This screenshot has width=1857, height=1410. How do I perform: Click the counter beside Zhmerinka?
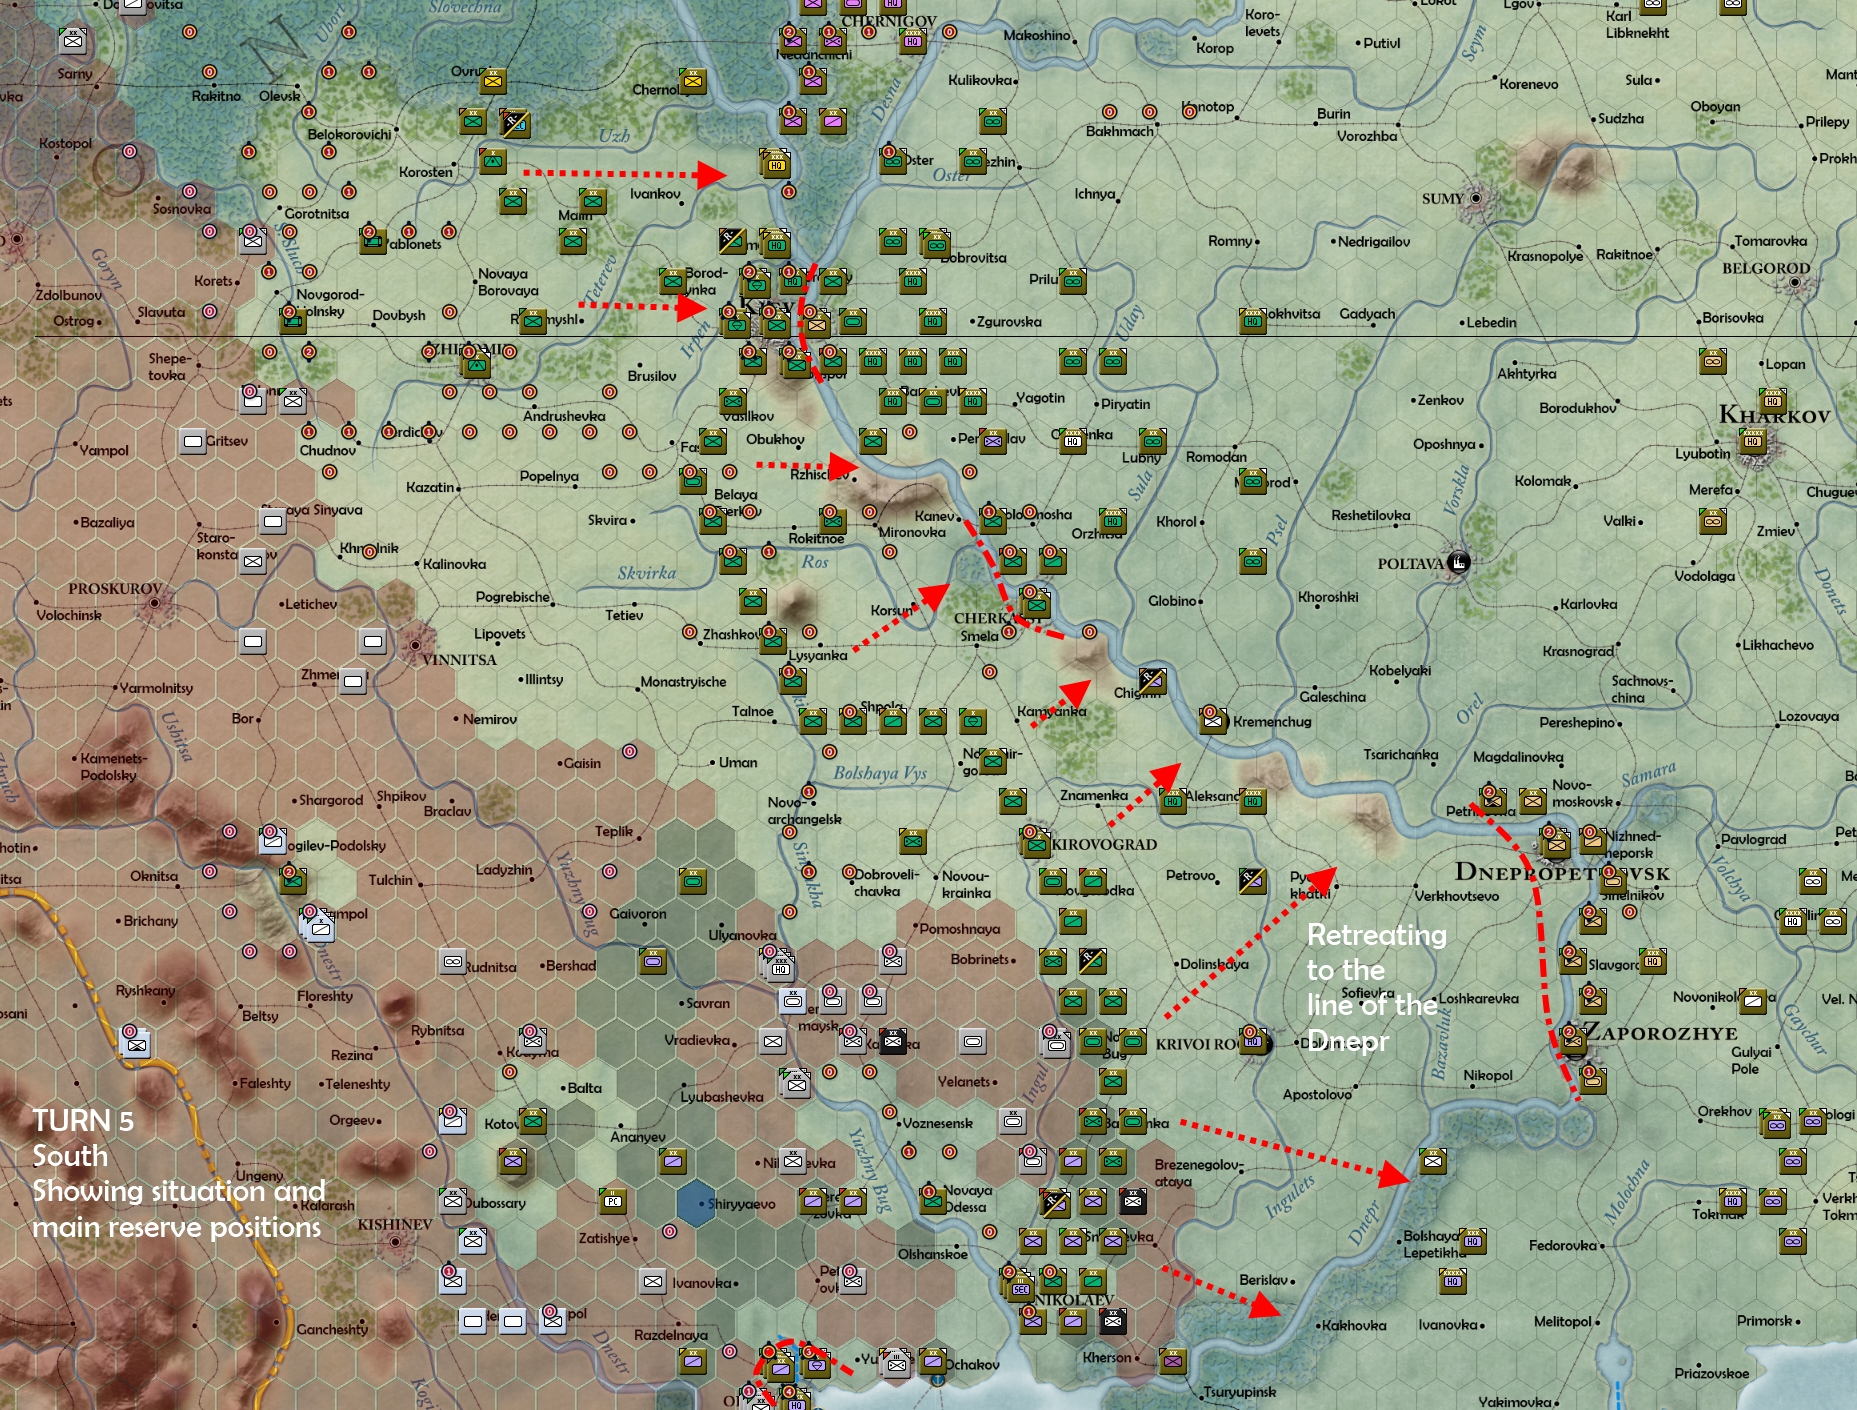tap(353, 681)
